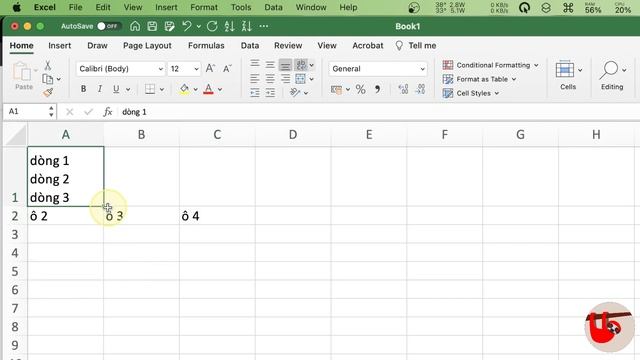Image resolution: width=640 pixels, height=360 pixels.
Task: Toggle Wrap Text button
Action: [301, 64]
